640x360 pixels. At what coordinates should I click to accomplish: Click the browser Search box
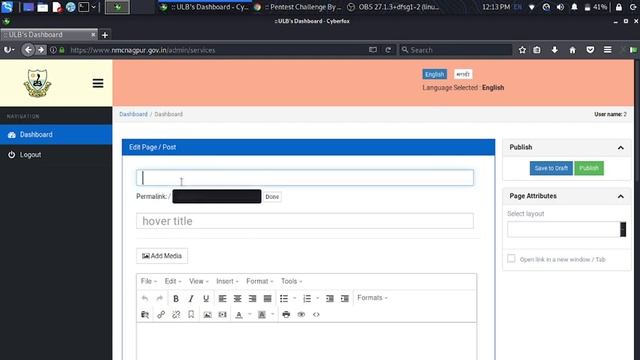pyautogui.click(x=456, y=50)
